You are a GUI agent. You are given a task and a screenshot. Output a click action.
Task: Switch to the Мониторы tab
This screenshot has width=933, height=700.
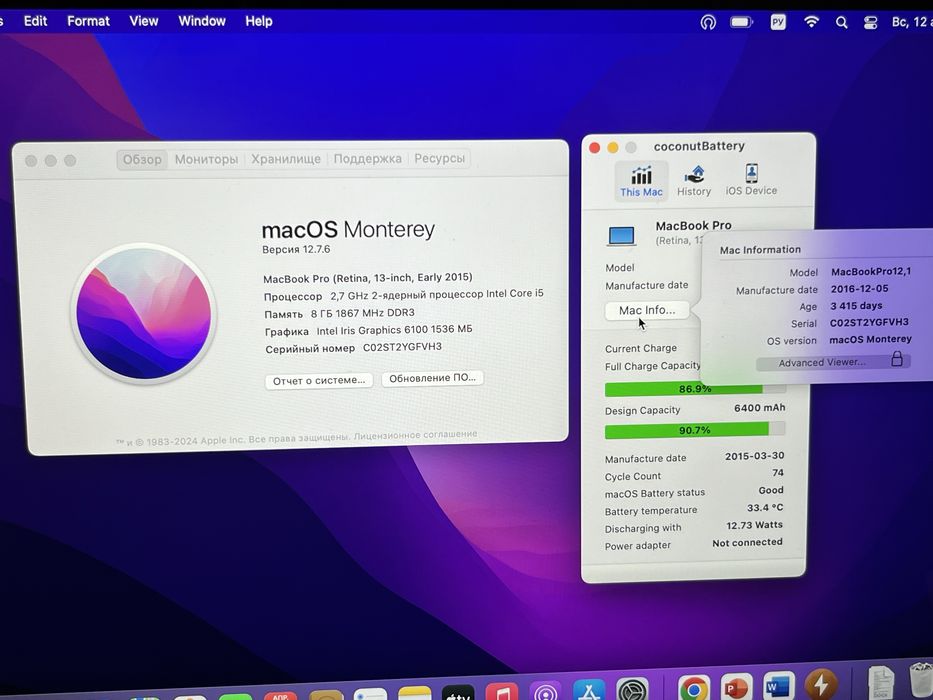coord(206,159)
